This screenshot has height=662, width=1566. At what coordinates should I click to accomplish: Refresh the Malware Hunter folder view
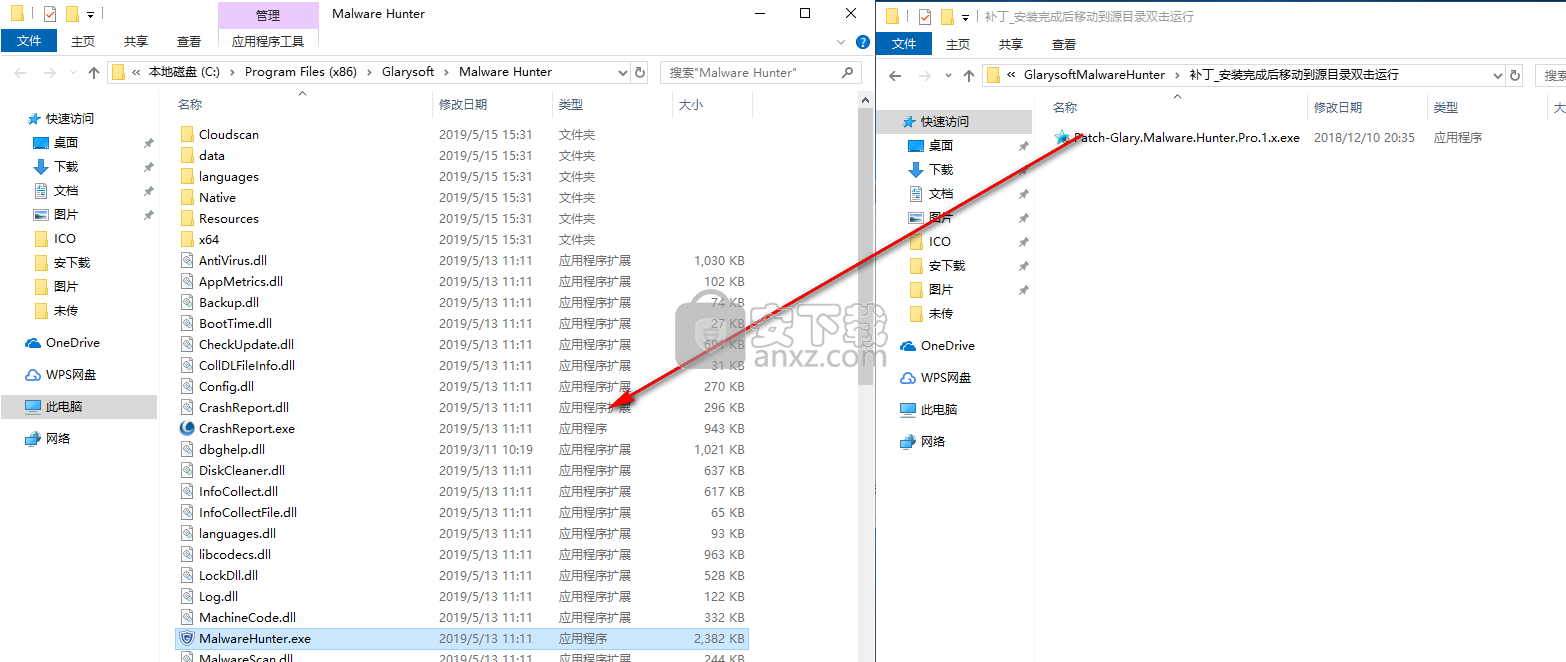pos(641,72)
